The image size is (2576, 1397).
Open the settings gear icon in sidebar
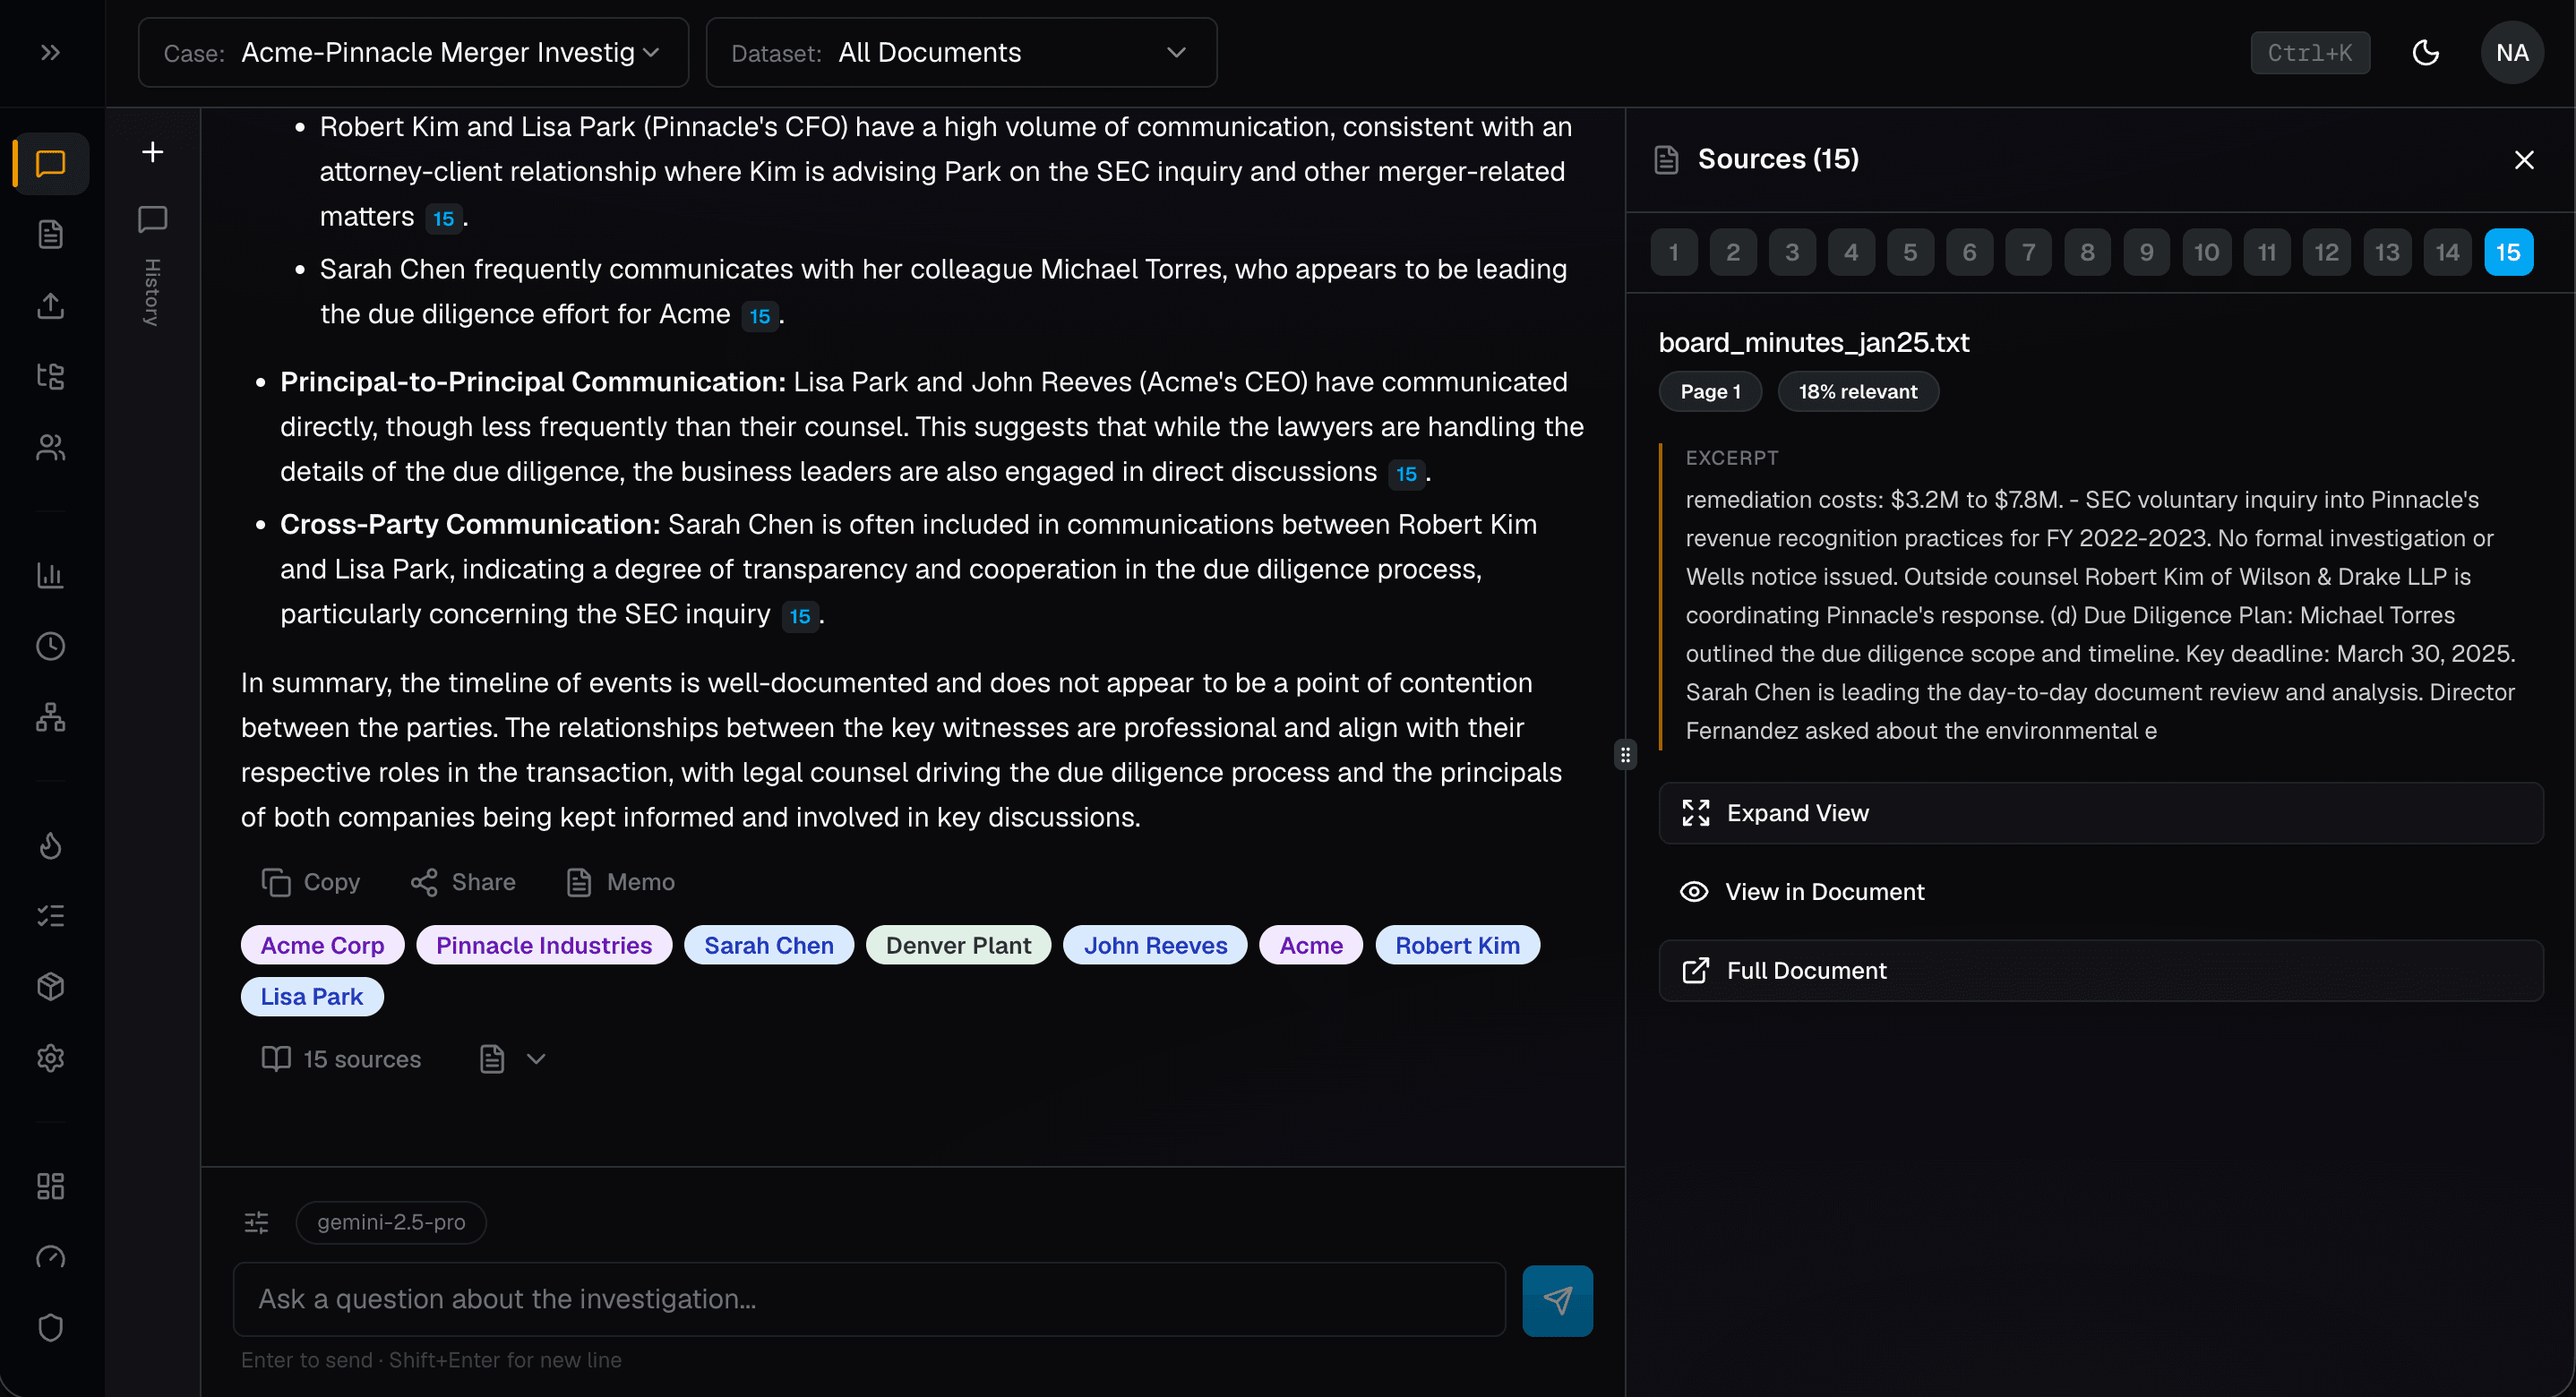(x=51, y=1058)
